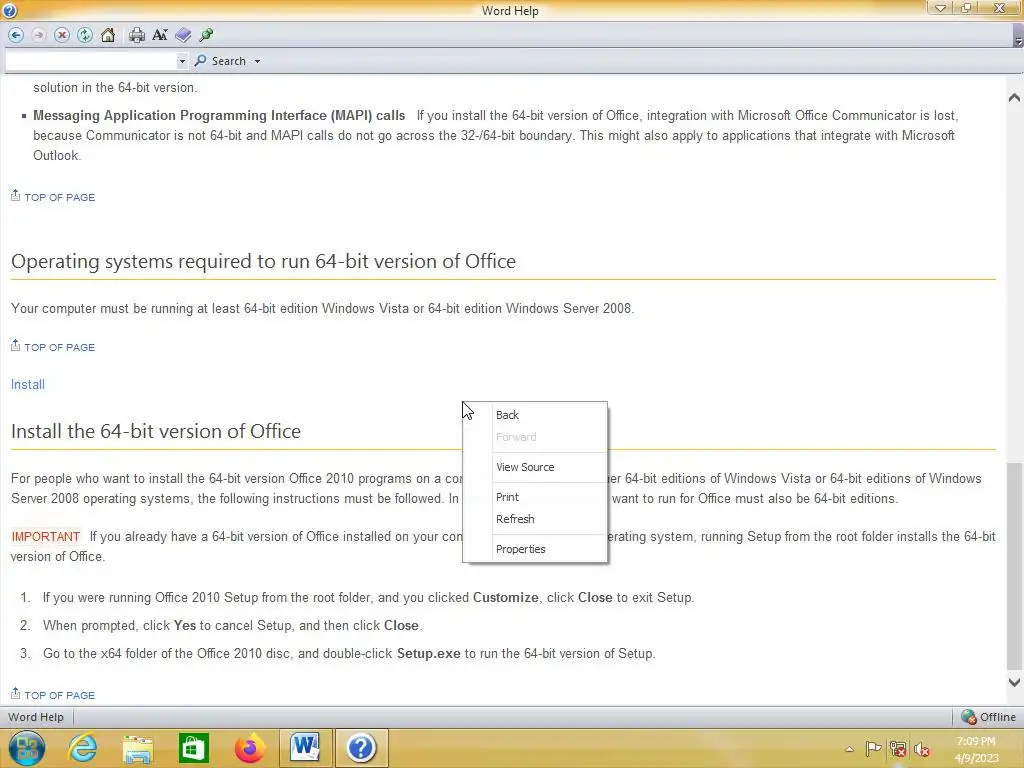
Task: Click the muted volume tray icon
Action: click(x=921, y=749)
